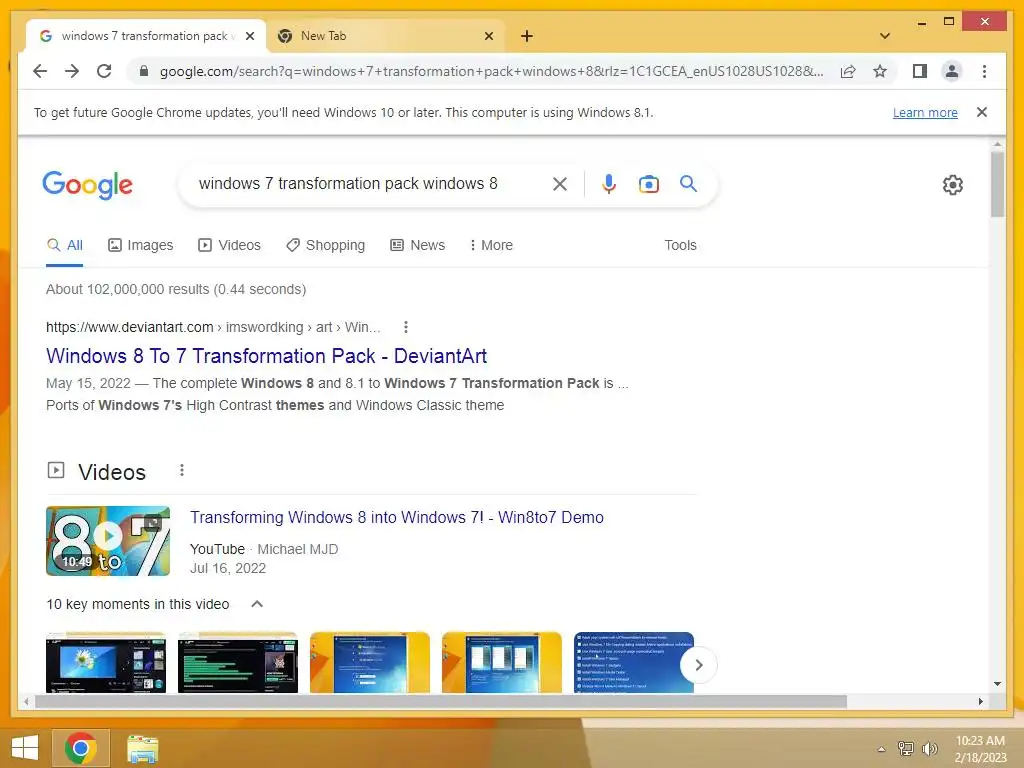Screen dimensions: 1024x768
Task: Open second key moment thumbnail with green text
Action: (x=238, y=662)
